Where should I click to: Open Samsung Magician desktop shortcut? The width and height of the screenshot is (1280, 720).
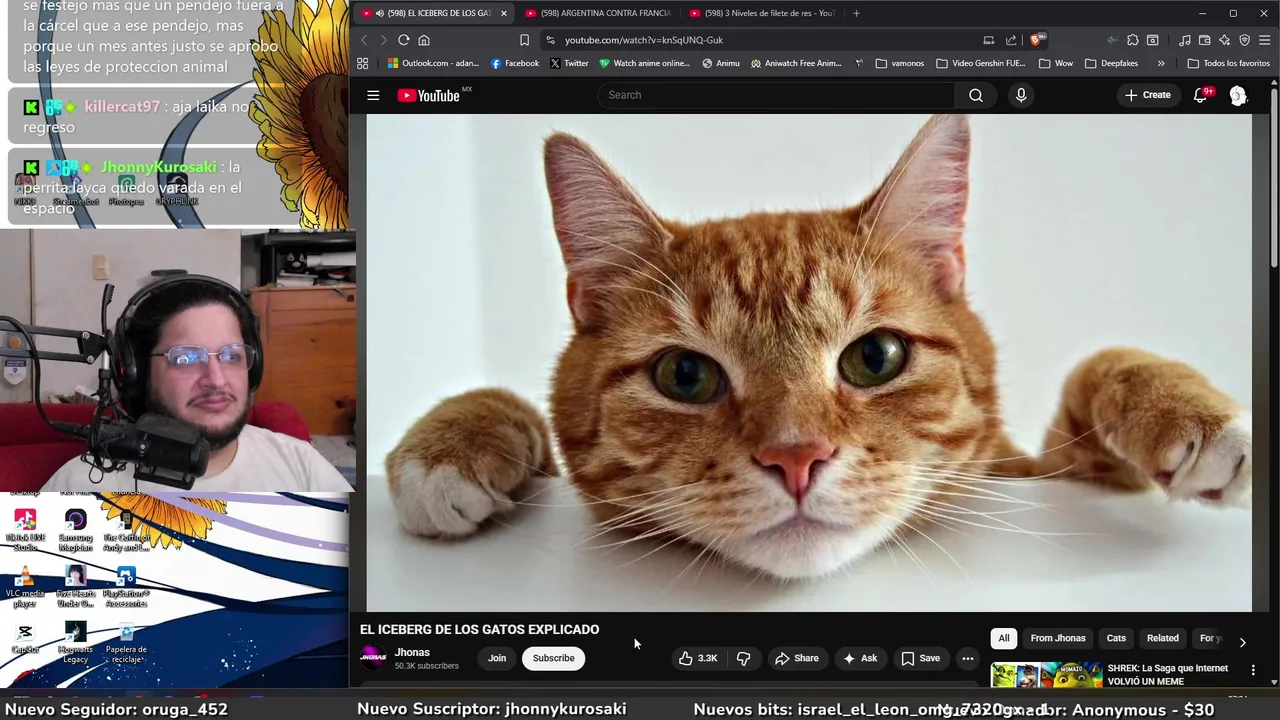click(75, 531)
